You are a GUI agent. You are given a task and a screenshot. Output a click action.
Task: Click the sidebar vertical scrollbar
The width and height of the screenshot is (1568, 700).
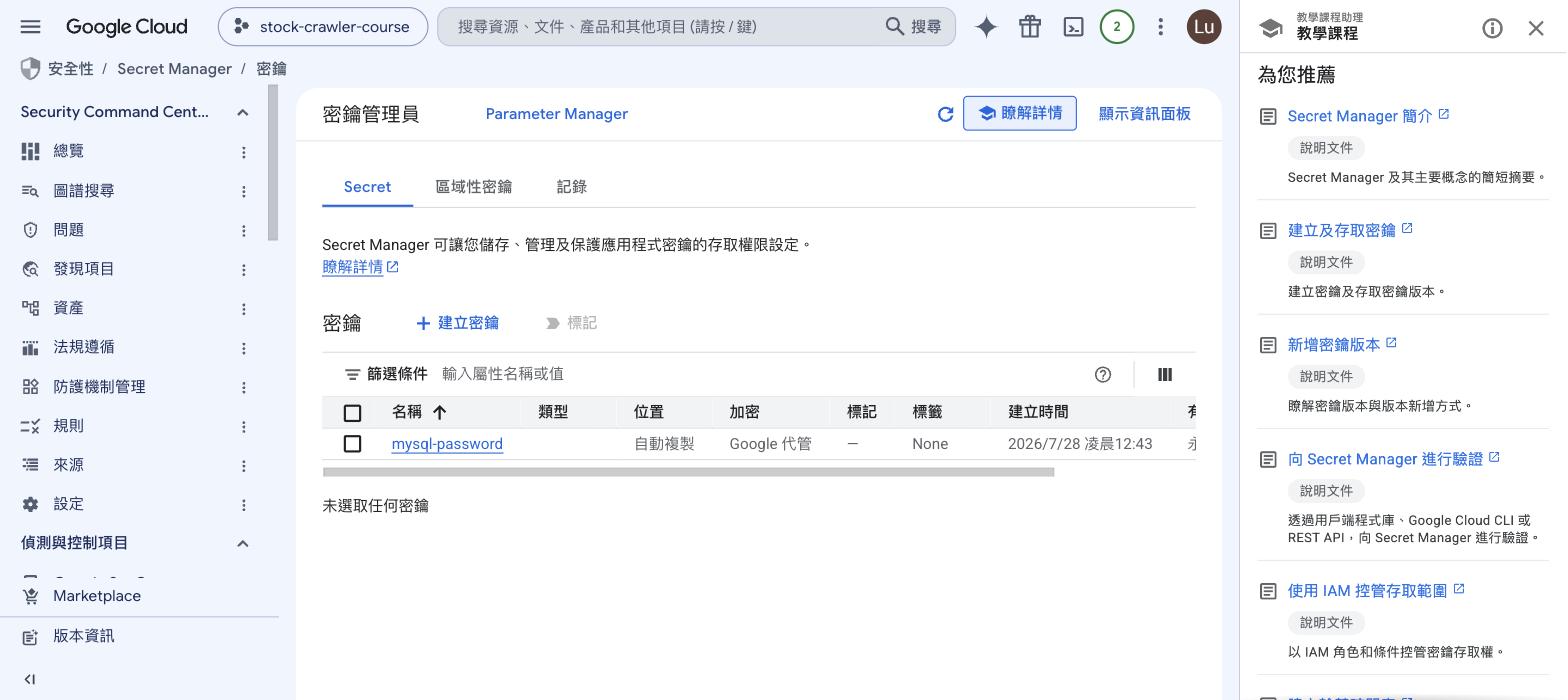coord(273,163)
